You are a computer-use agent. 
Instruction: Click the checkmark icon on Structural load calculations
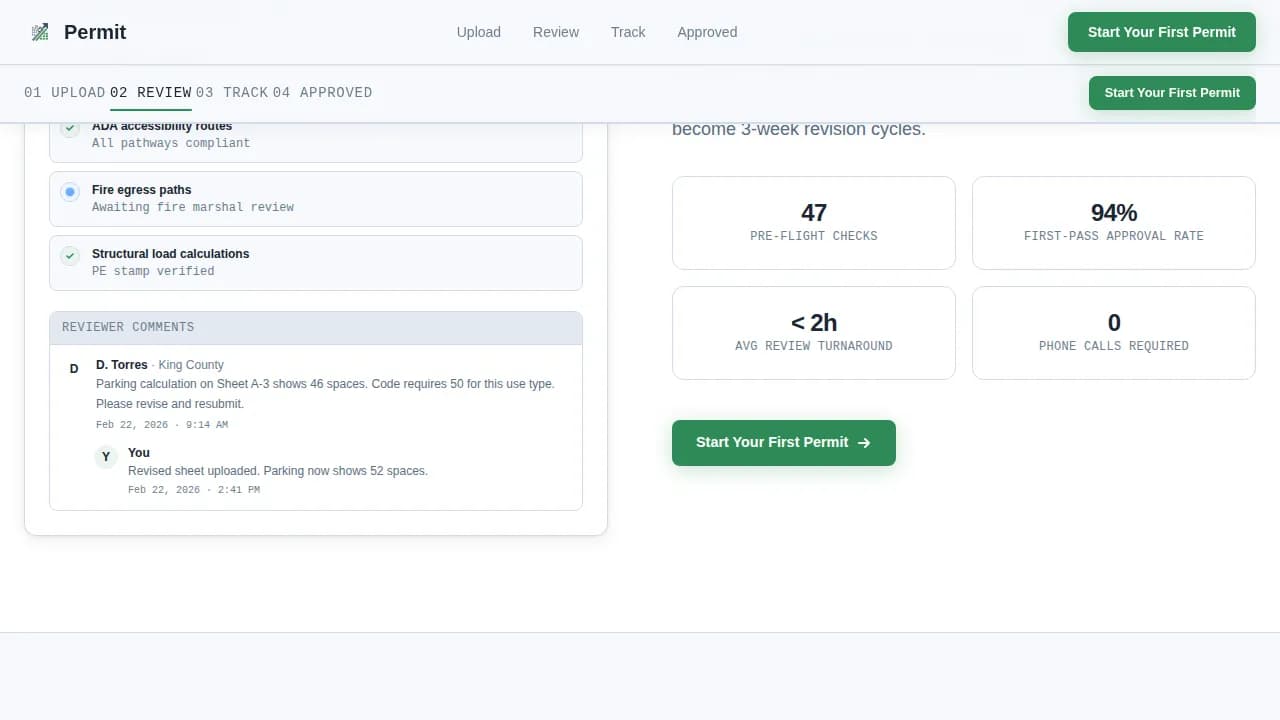69,256
